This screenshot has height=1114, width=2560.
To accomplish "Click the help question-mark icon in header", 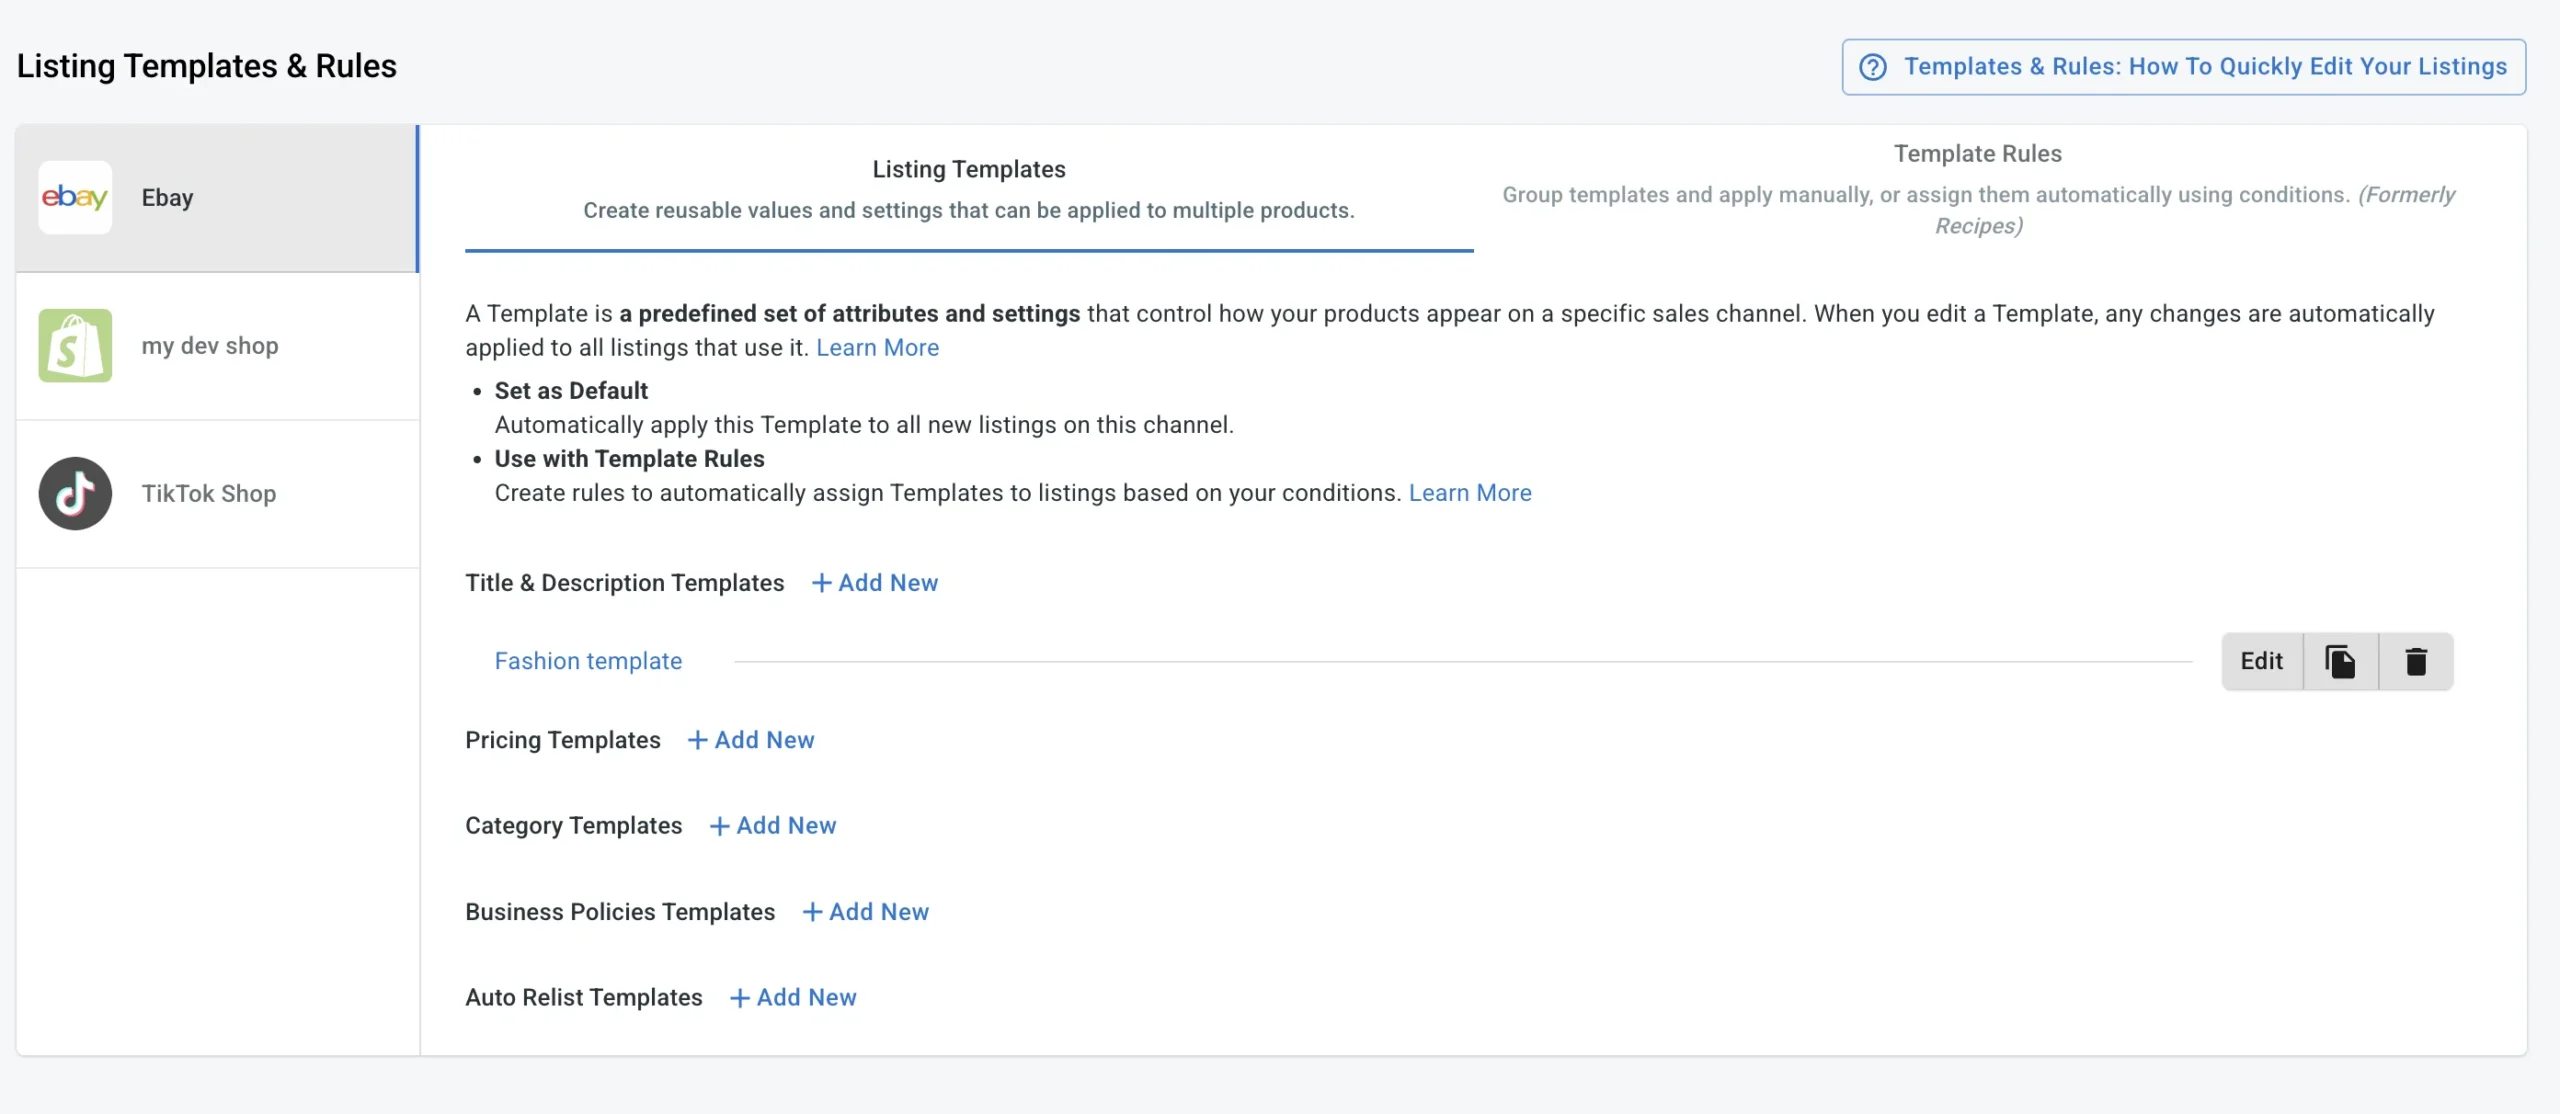I will point(1872,67).
